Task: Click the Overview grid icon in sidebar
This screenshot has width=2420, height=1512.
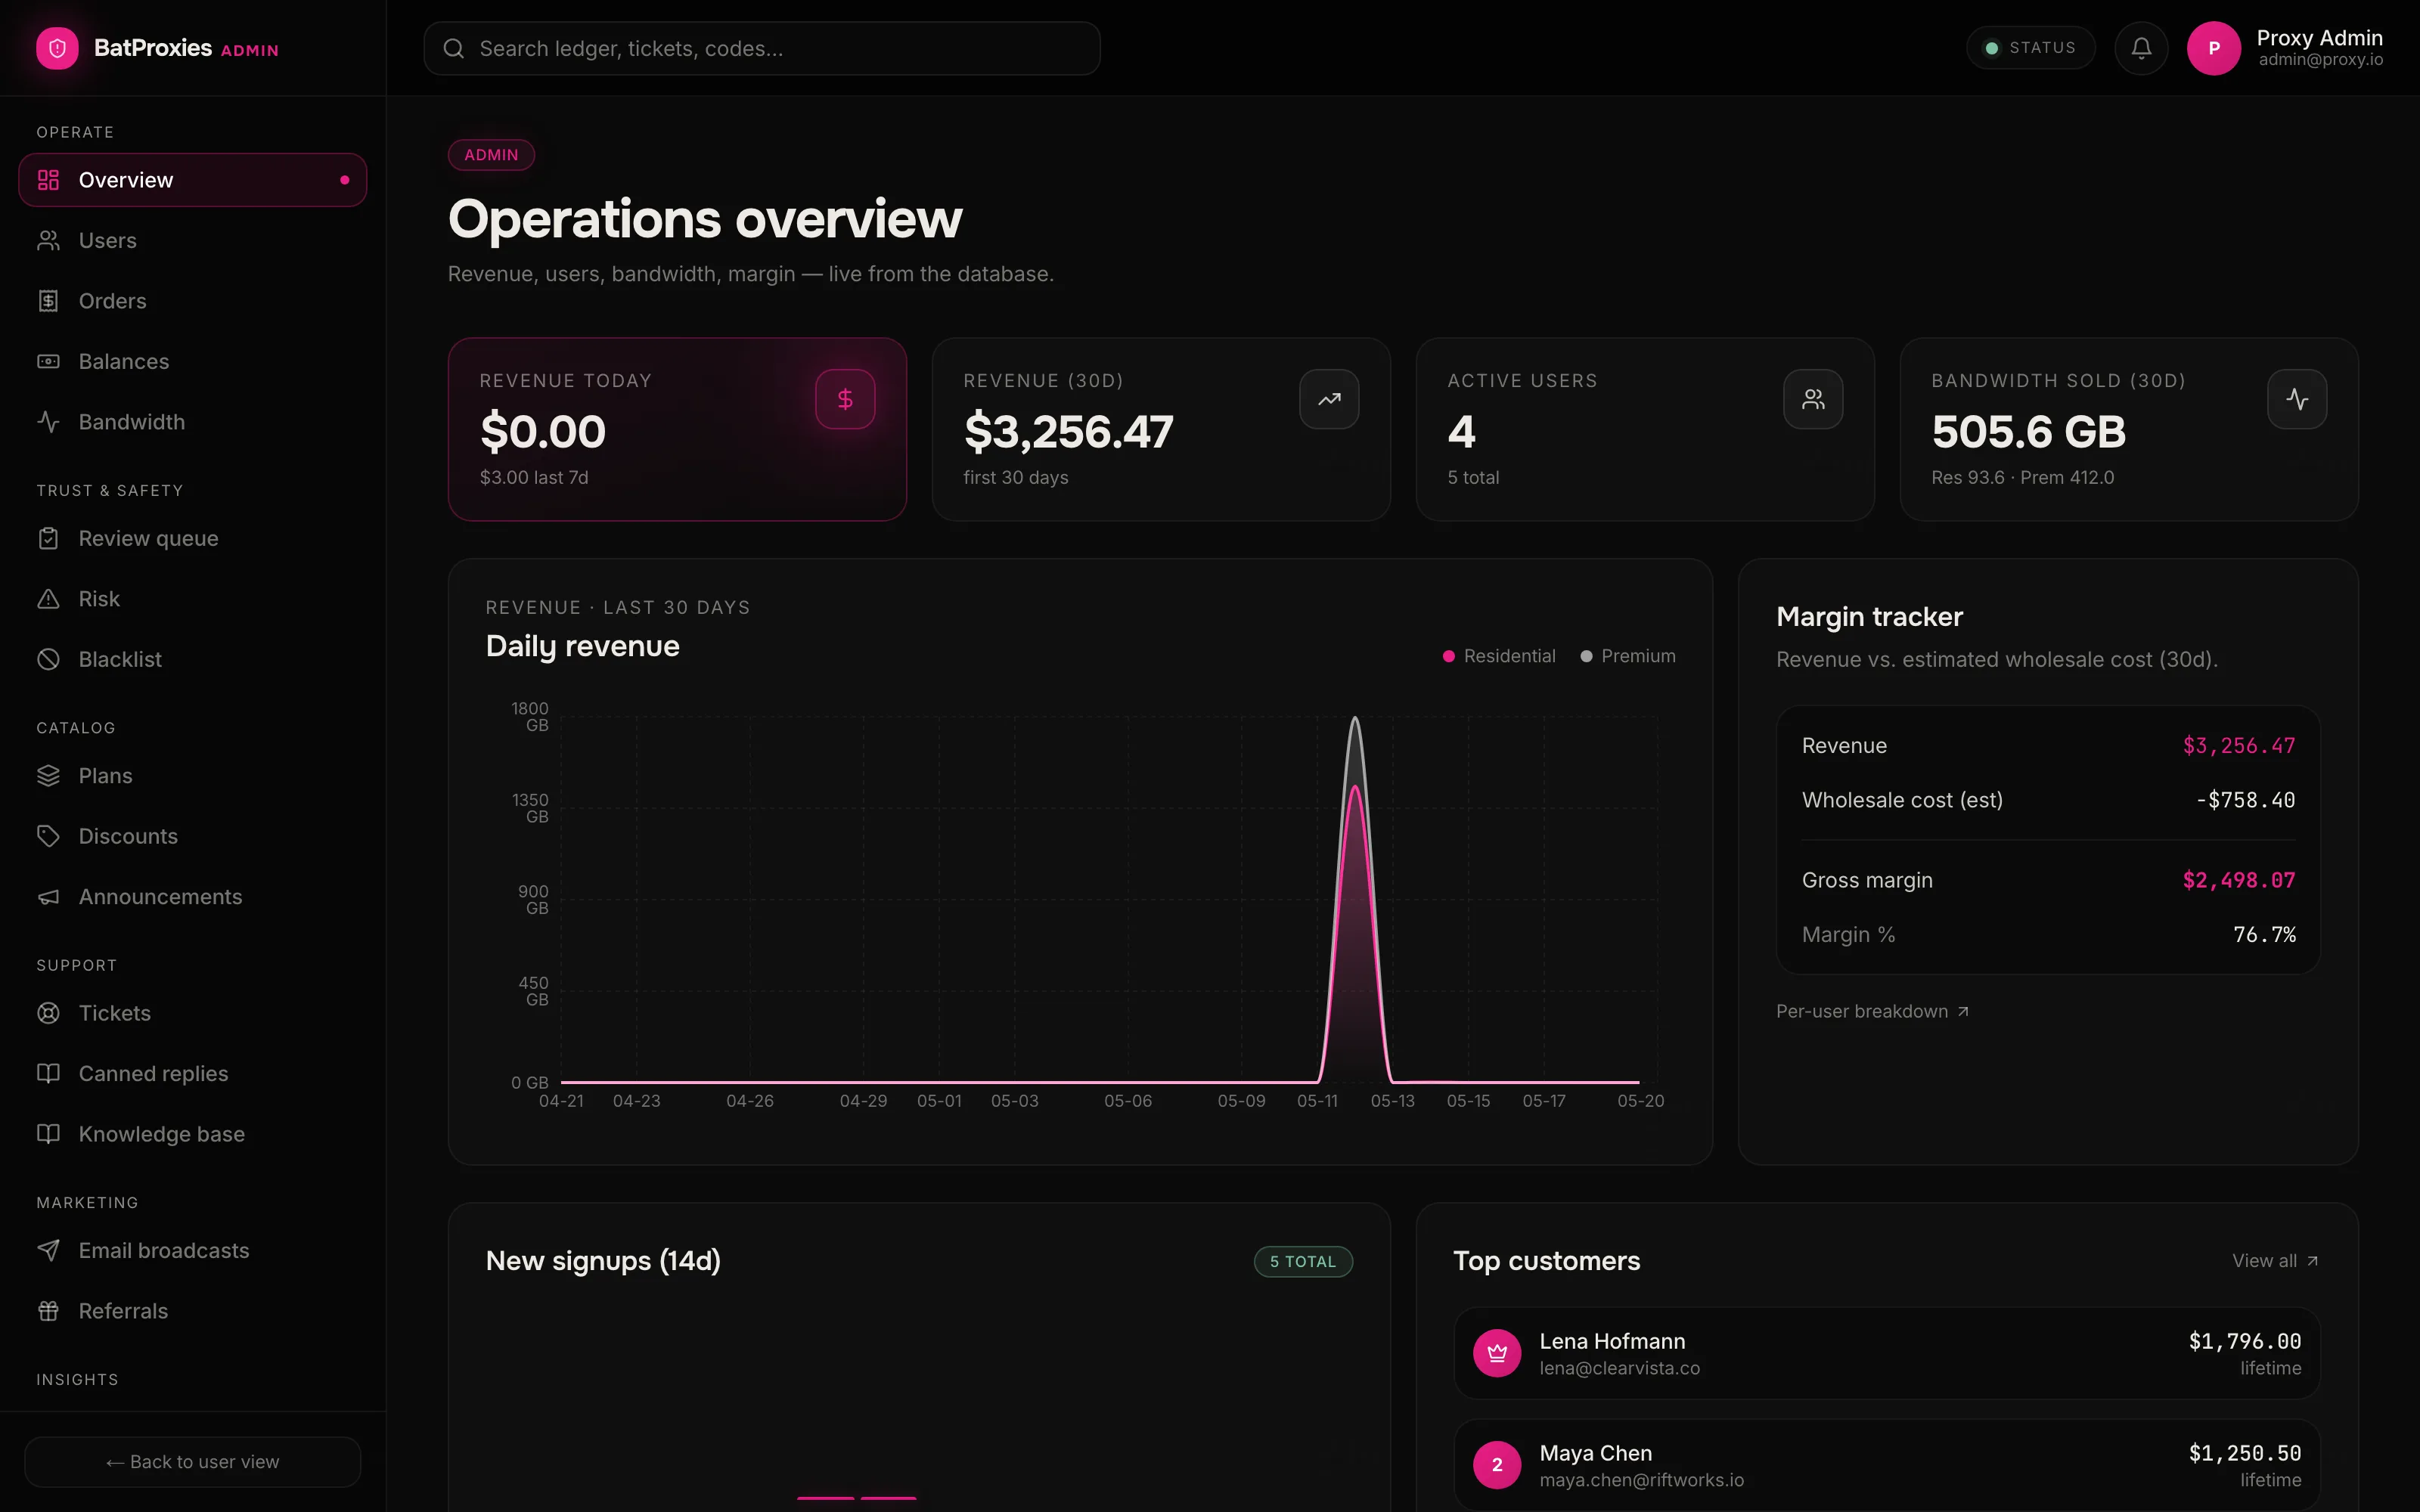Action: click(x=48, y=180)
